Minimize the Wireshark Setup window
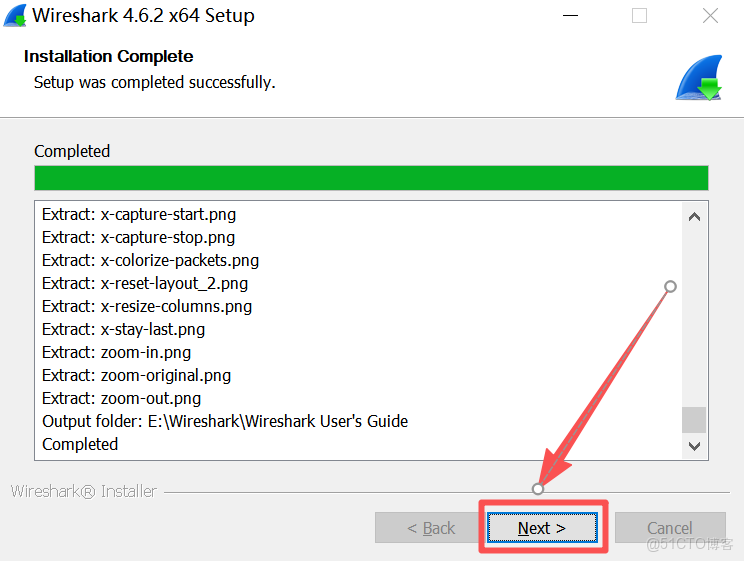The image size is (744, 561). pyautogui.click(x=571, y=16)
